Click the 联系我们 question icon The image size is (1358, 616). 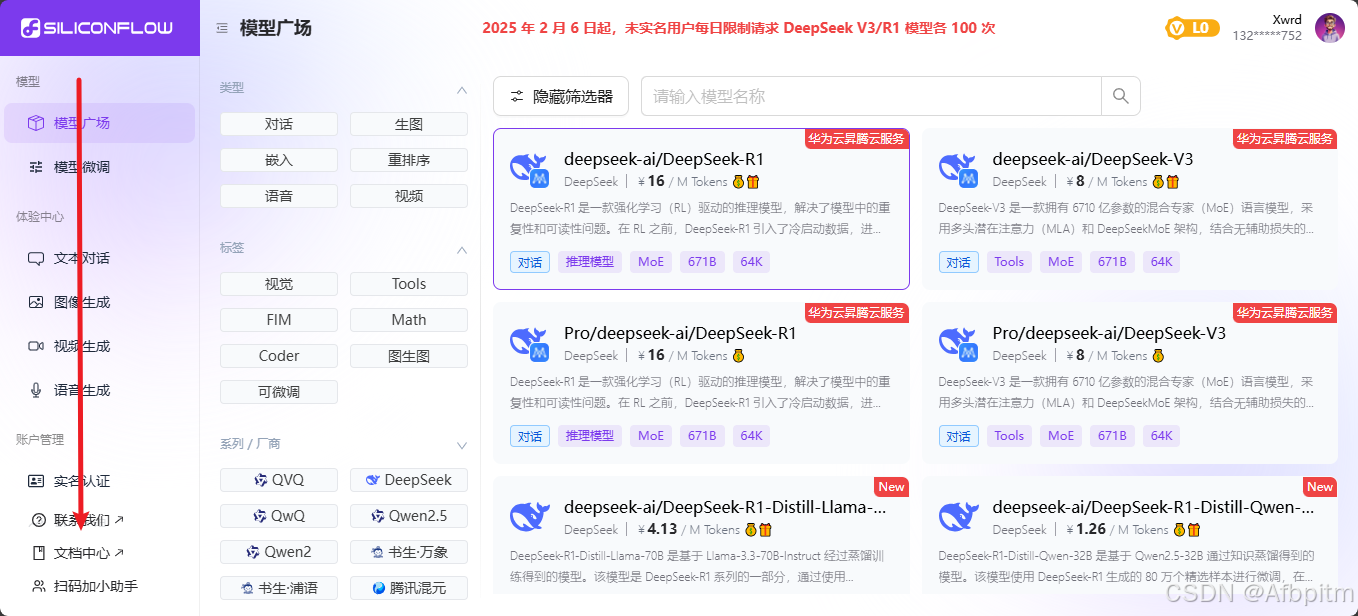(x=39, y=520)
